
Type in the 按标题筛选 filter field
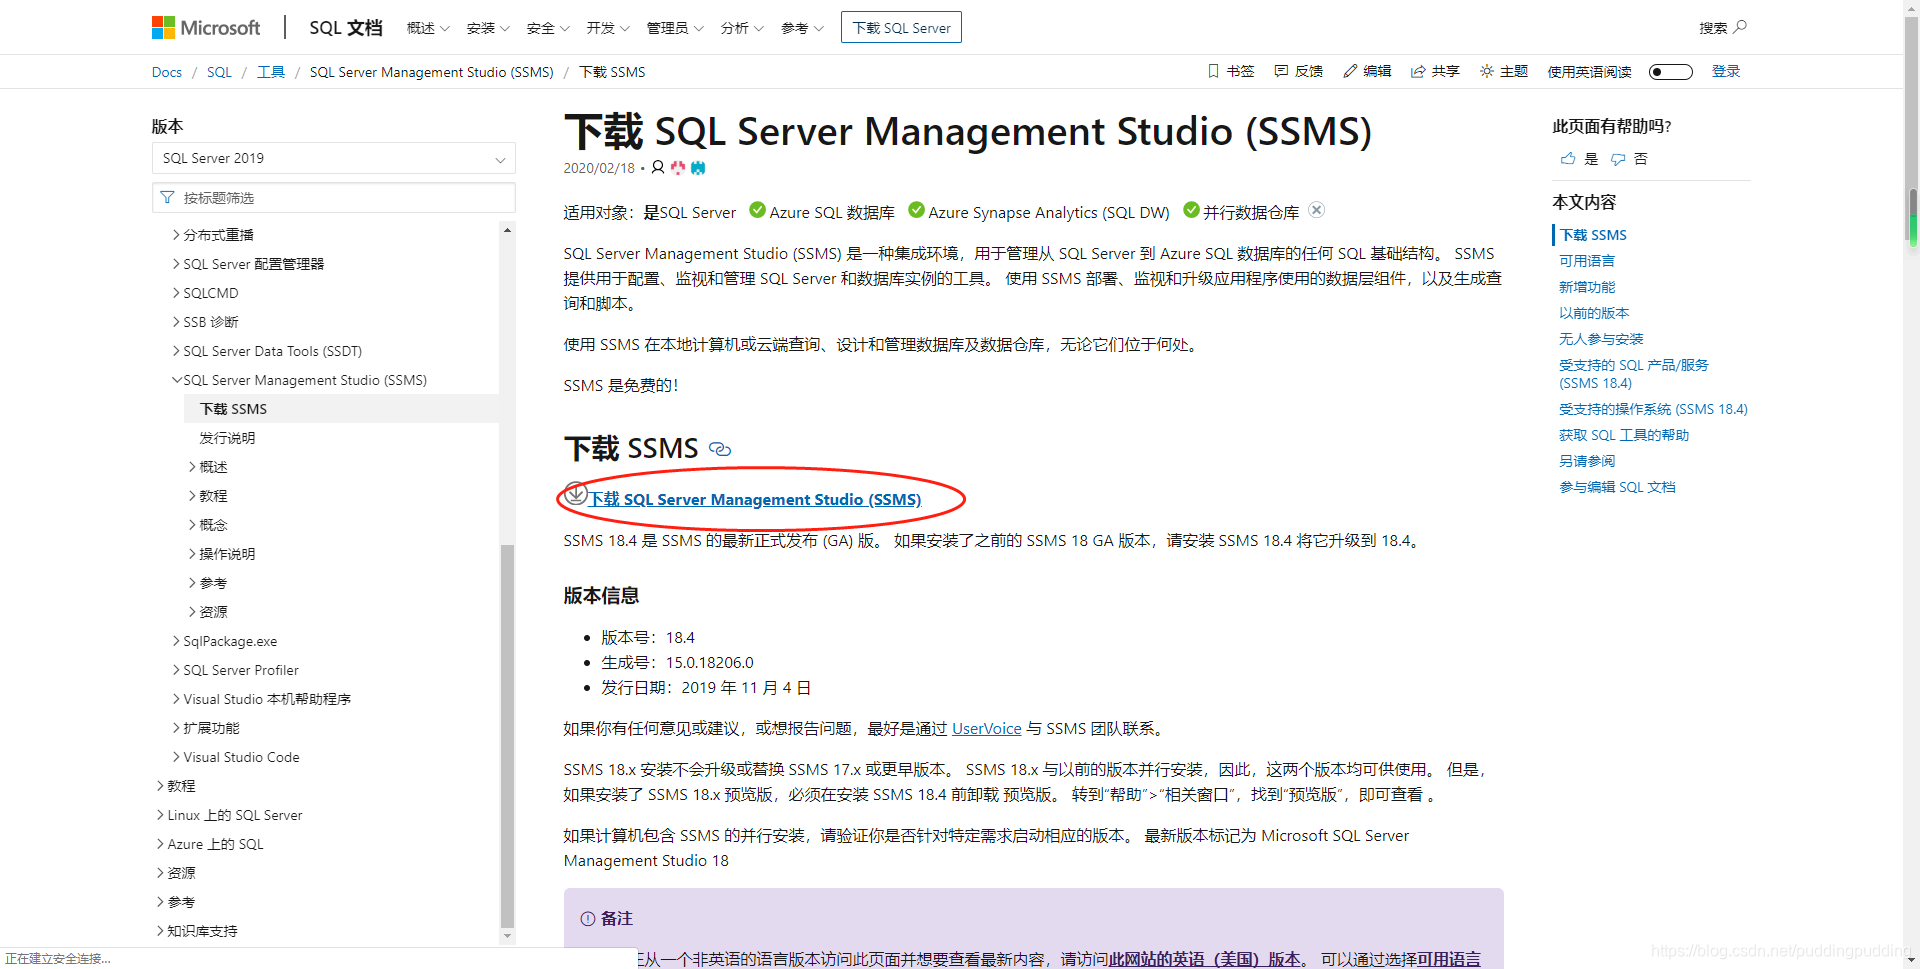(x=334, y=198)
